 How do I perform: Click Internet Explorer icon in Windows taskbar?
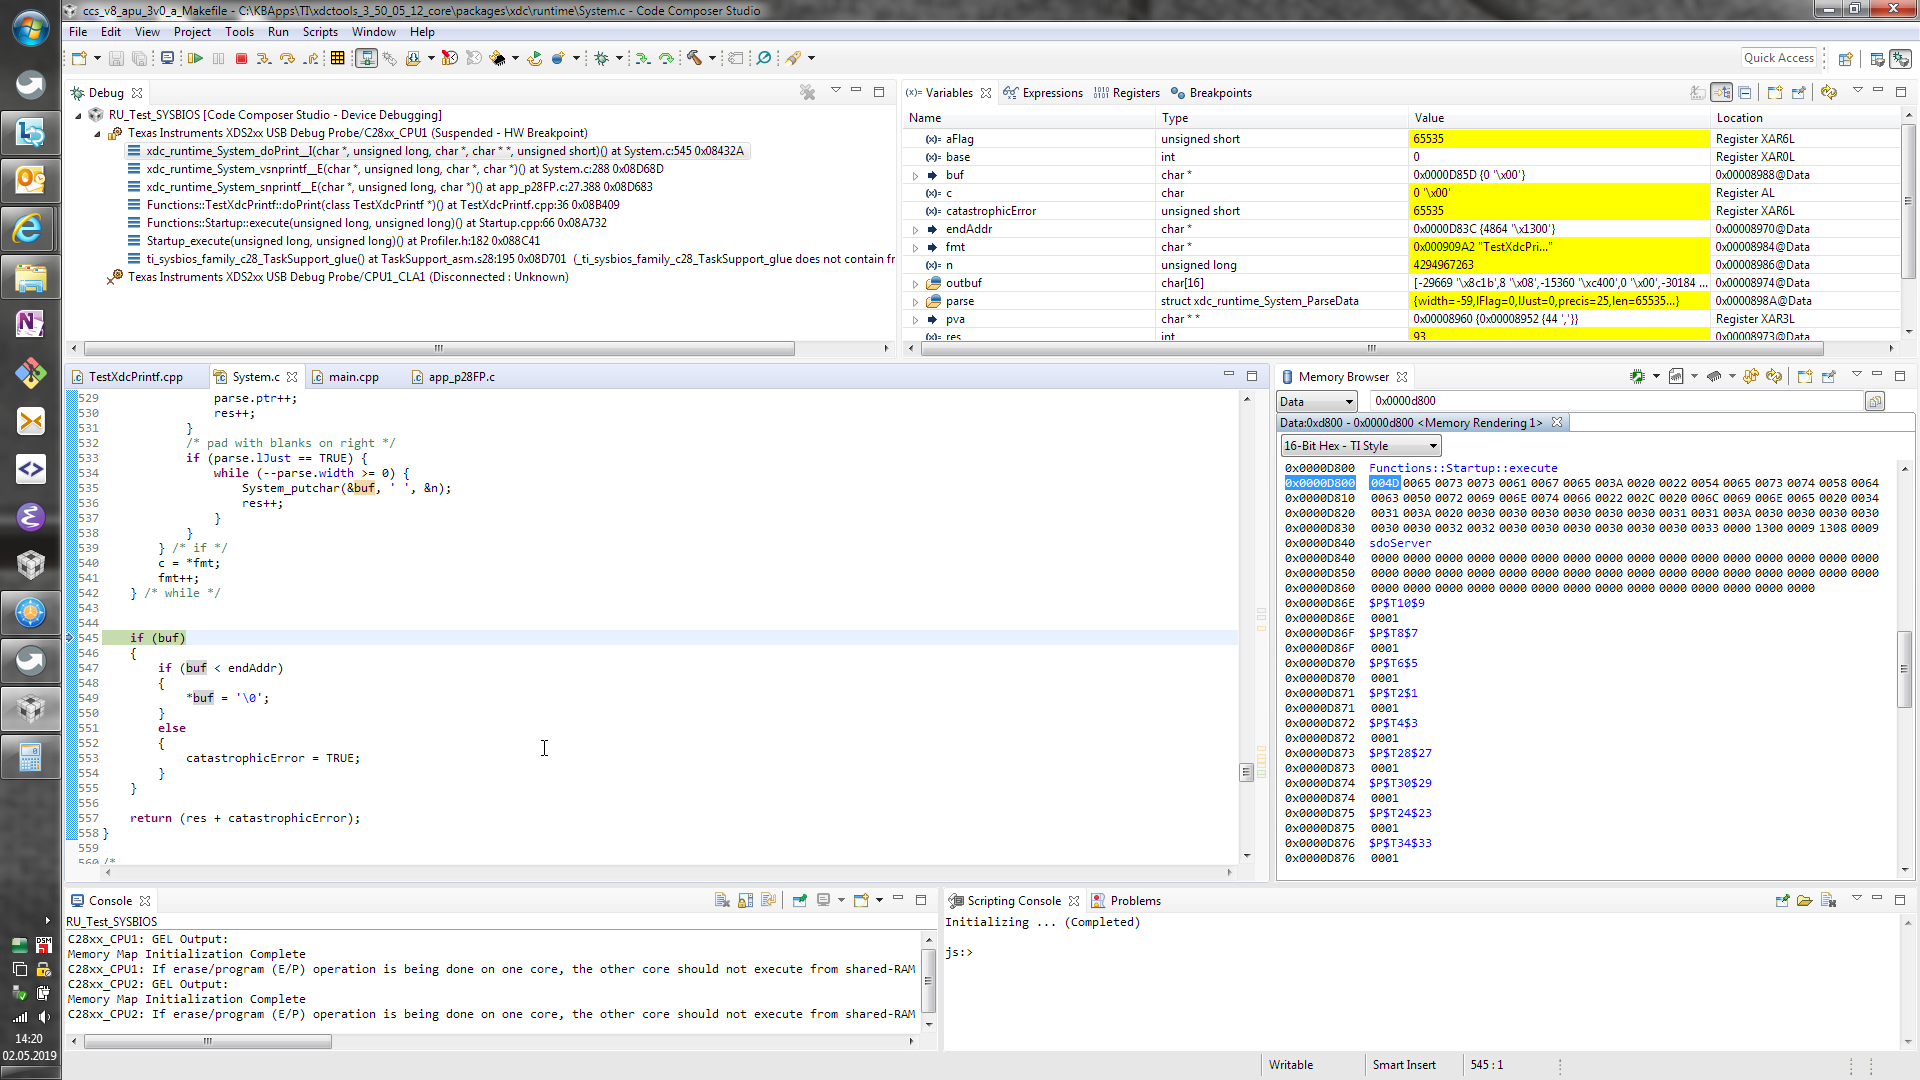tap(30, 228)
